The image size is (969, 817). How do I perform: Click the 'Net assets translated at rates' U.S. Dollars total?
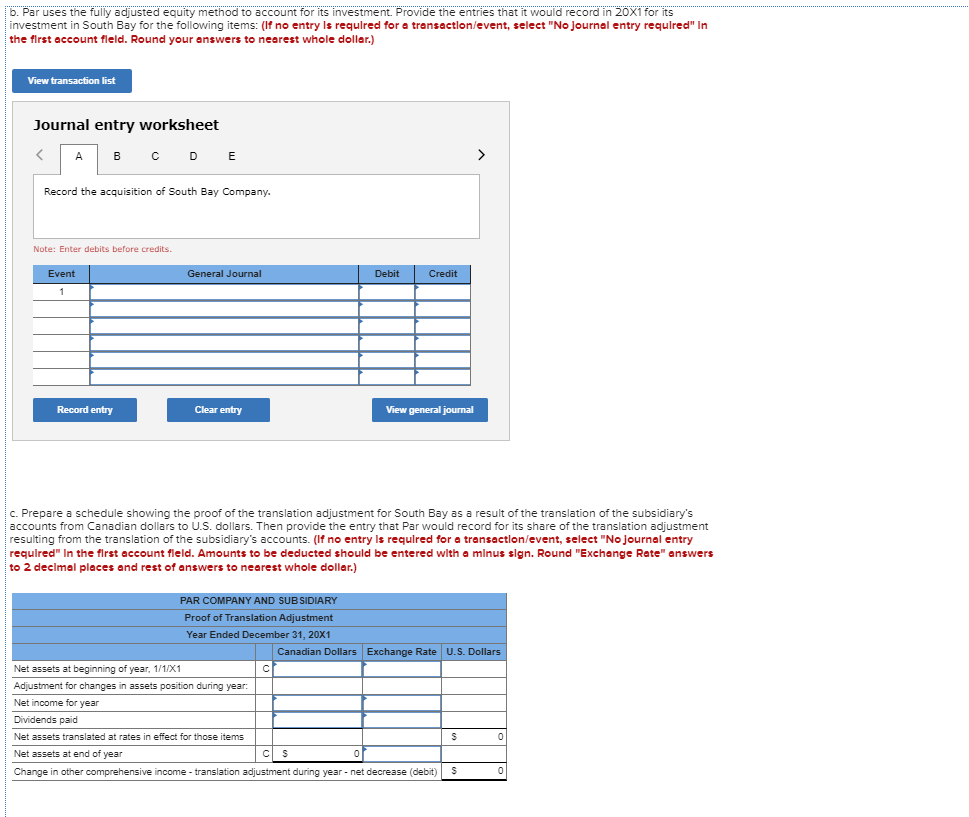pos(474,737)
